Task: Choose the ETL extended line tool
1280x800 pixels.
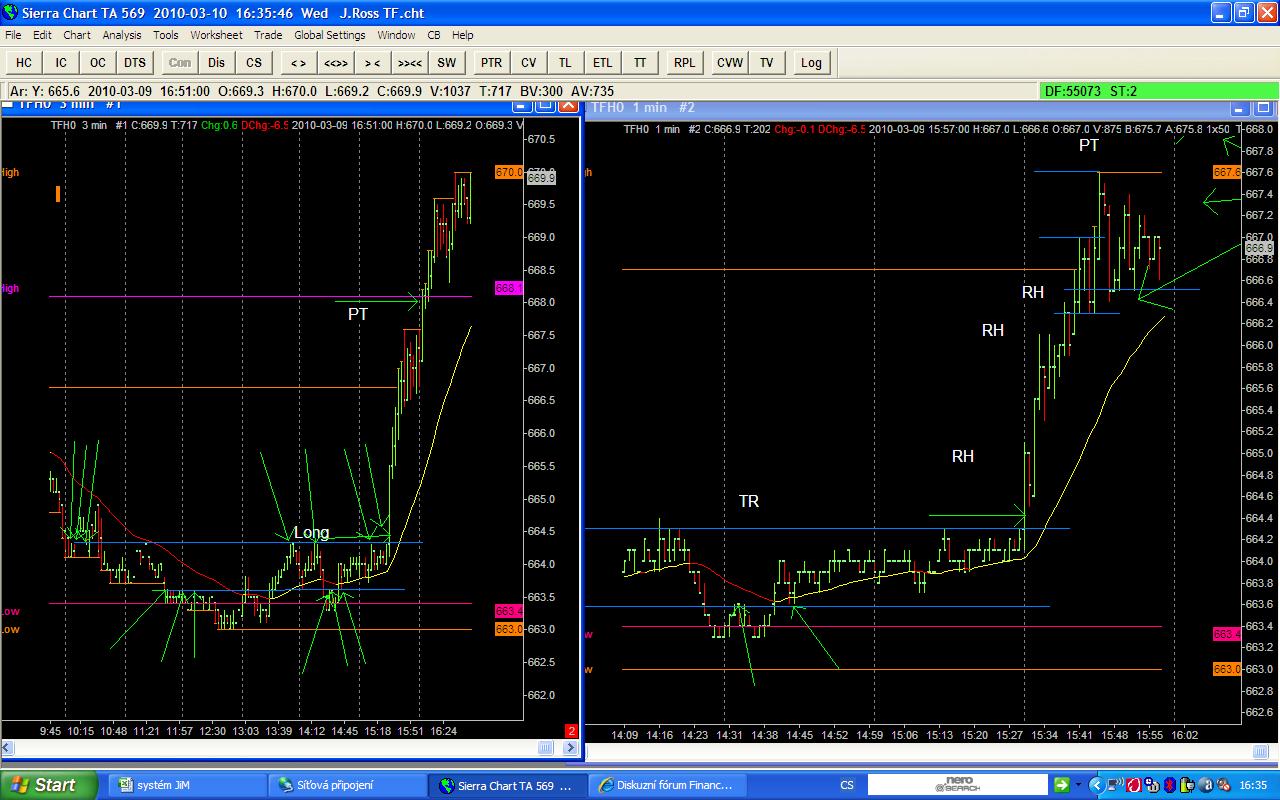Action: coord(602,62)
